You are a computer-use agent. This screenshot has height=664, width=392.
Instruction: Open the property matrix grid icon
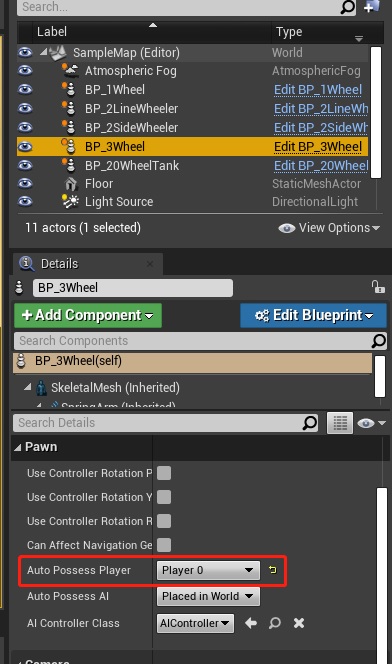(x=340, y=423)
